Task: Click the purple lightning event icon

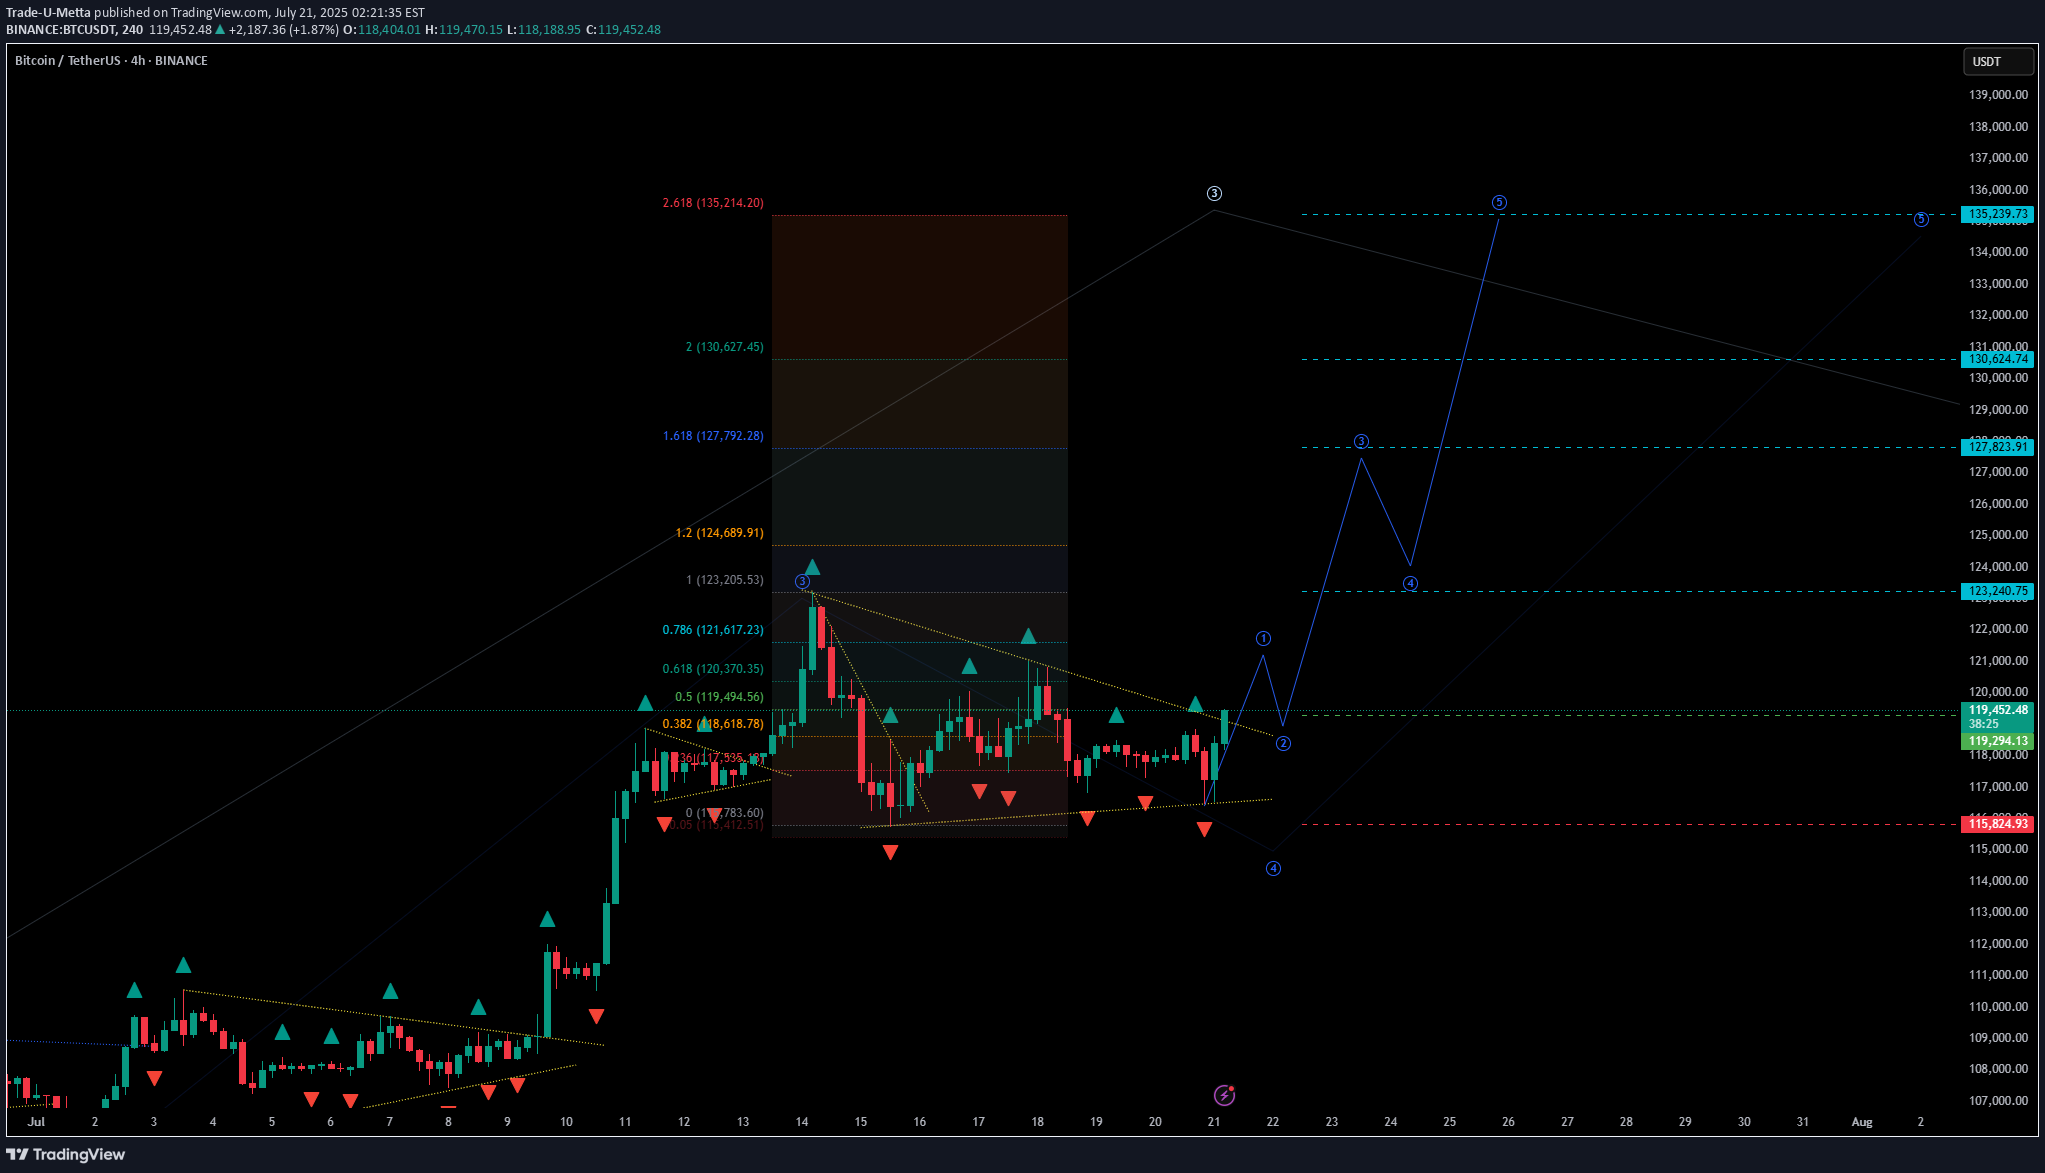Action: (x=1224, y=1095)
